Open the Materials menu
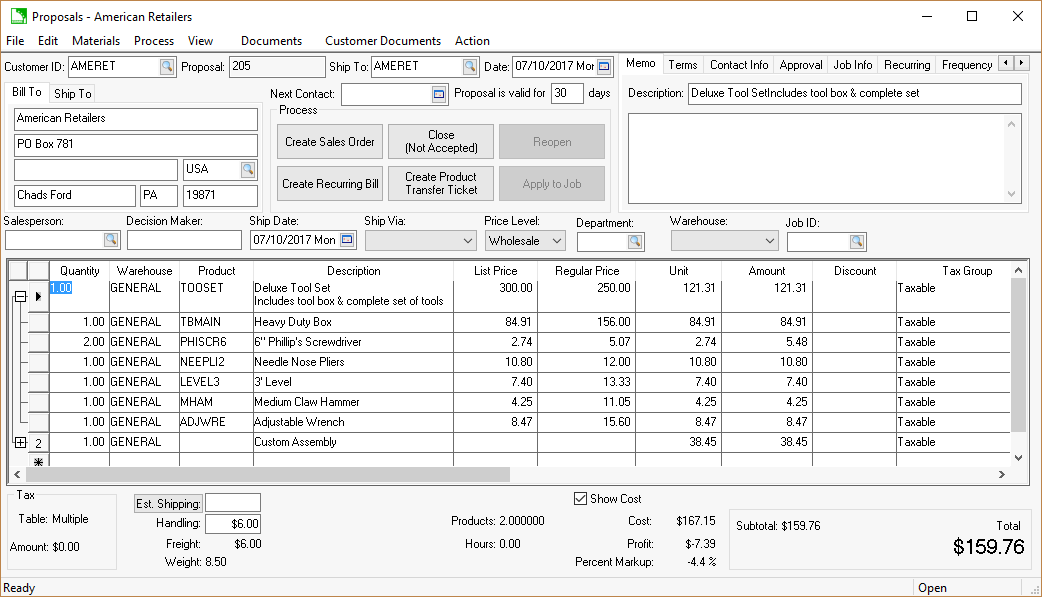 click(96, 41)
